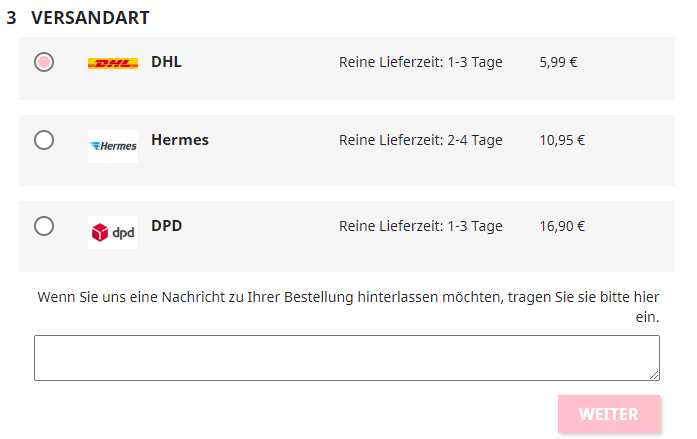The height and width of the screenshot is (439, 697).
Task: Click the DPD logo icon
Action: click(x=113, y=232)
